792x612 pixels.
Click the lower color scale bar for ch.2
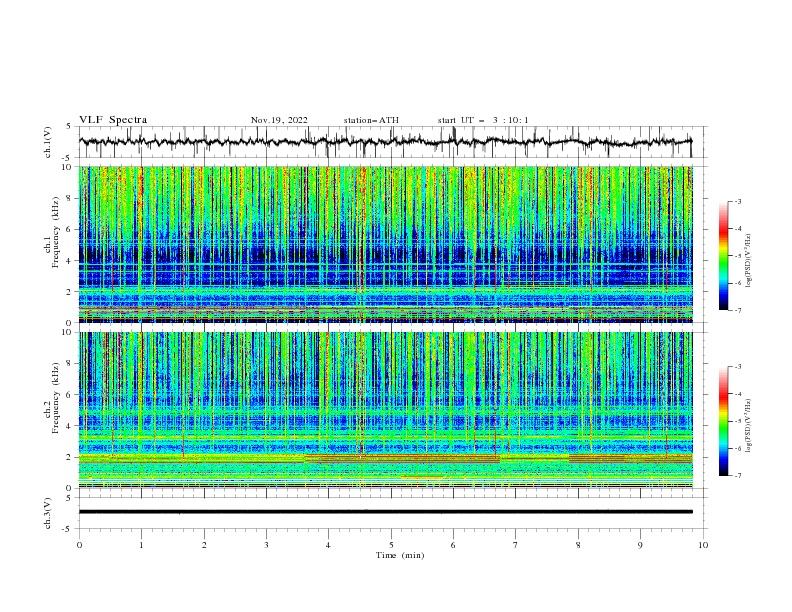coord(723,421)
